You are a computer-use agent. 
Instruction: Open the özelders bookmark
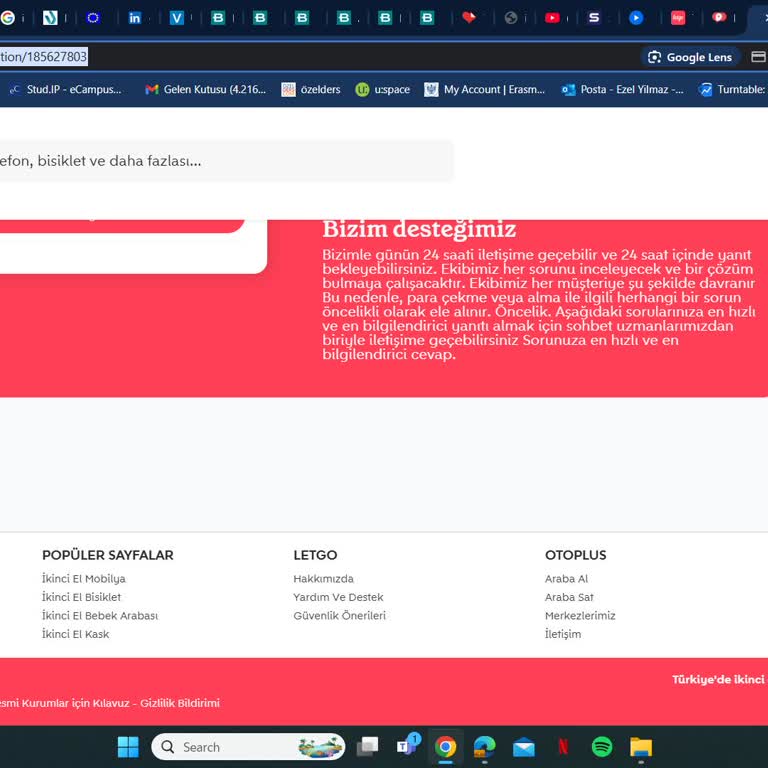(x=311, y=89)
